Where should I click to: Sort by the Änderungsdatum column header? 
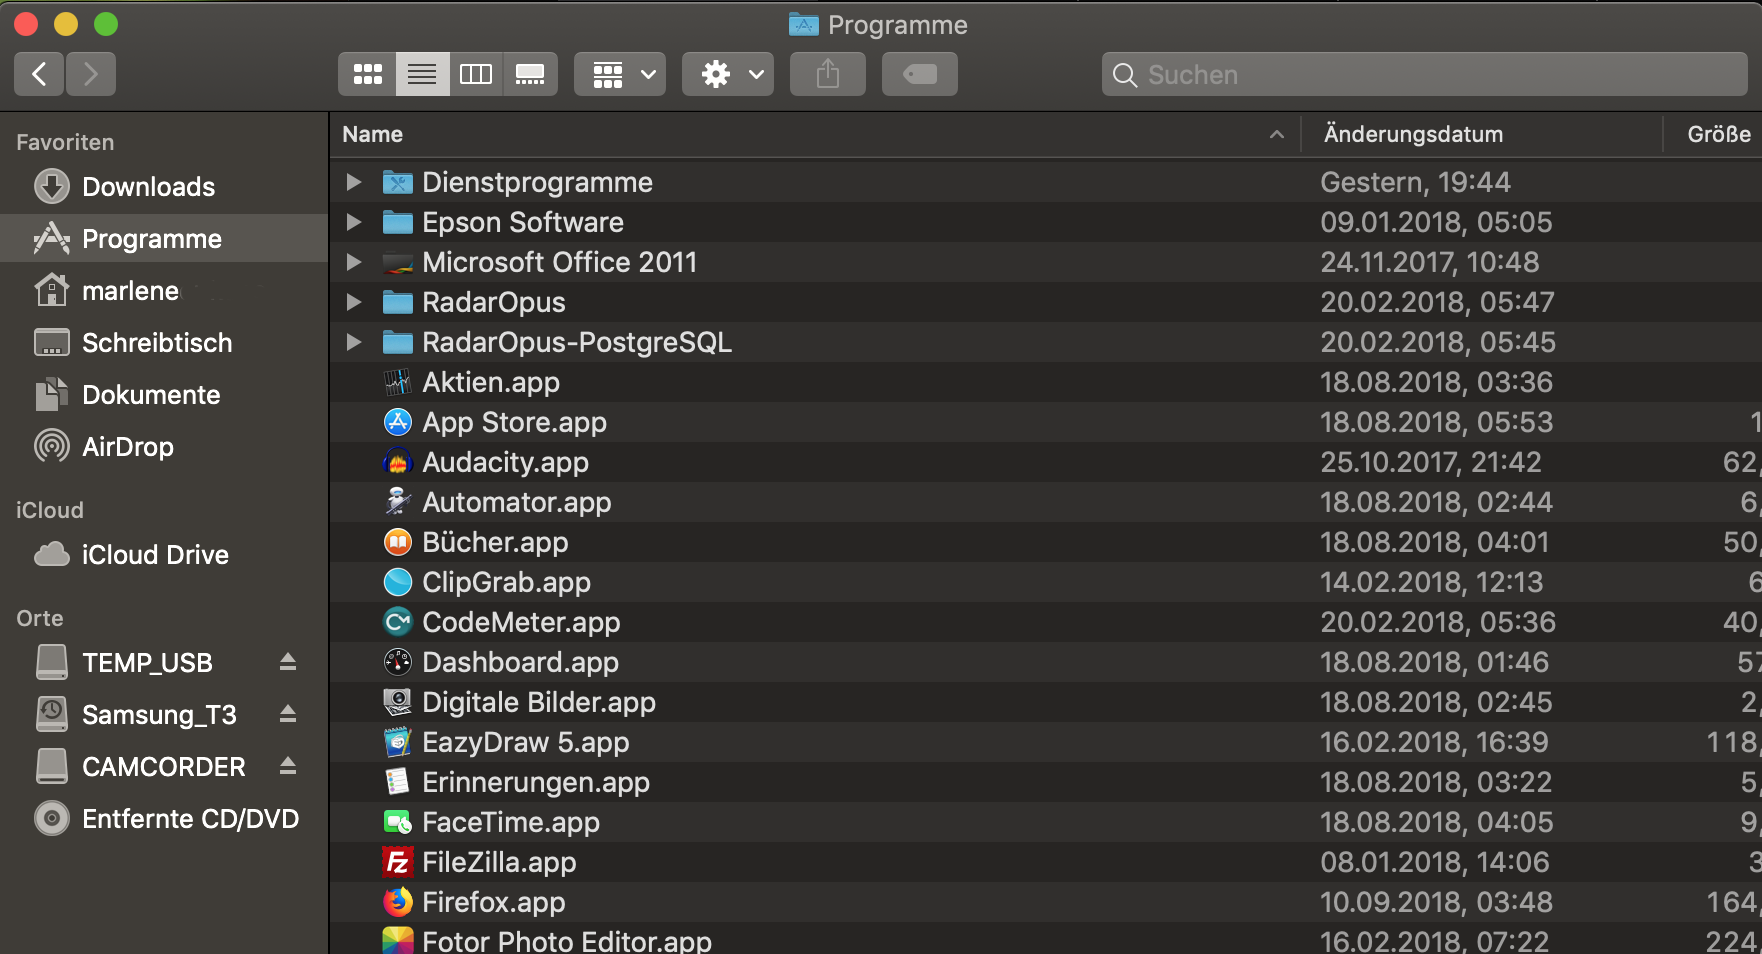[x=1481, y=134]
